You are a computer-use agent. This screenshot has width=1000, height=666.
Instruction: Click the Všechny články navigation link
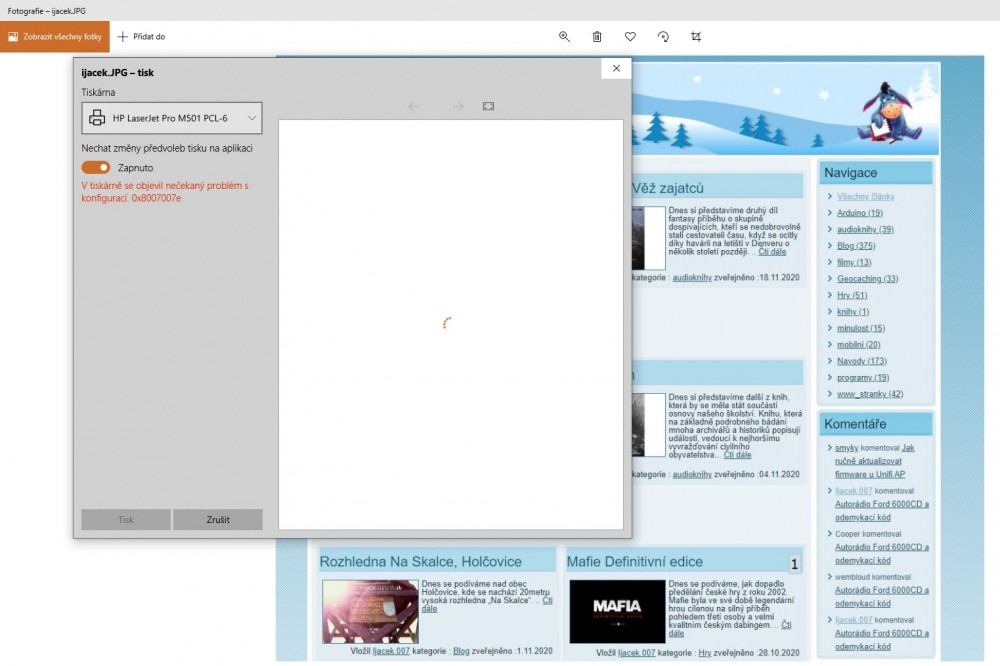[865, 197]
